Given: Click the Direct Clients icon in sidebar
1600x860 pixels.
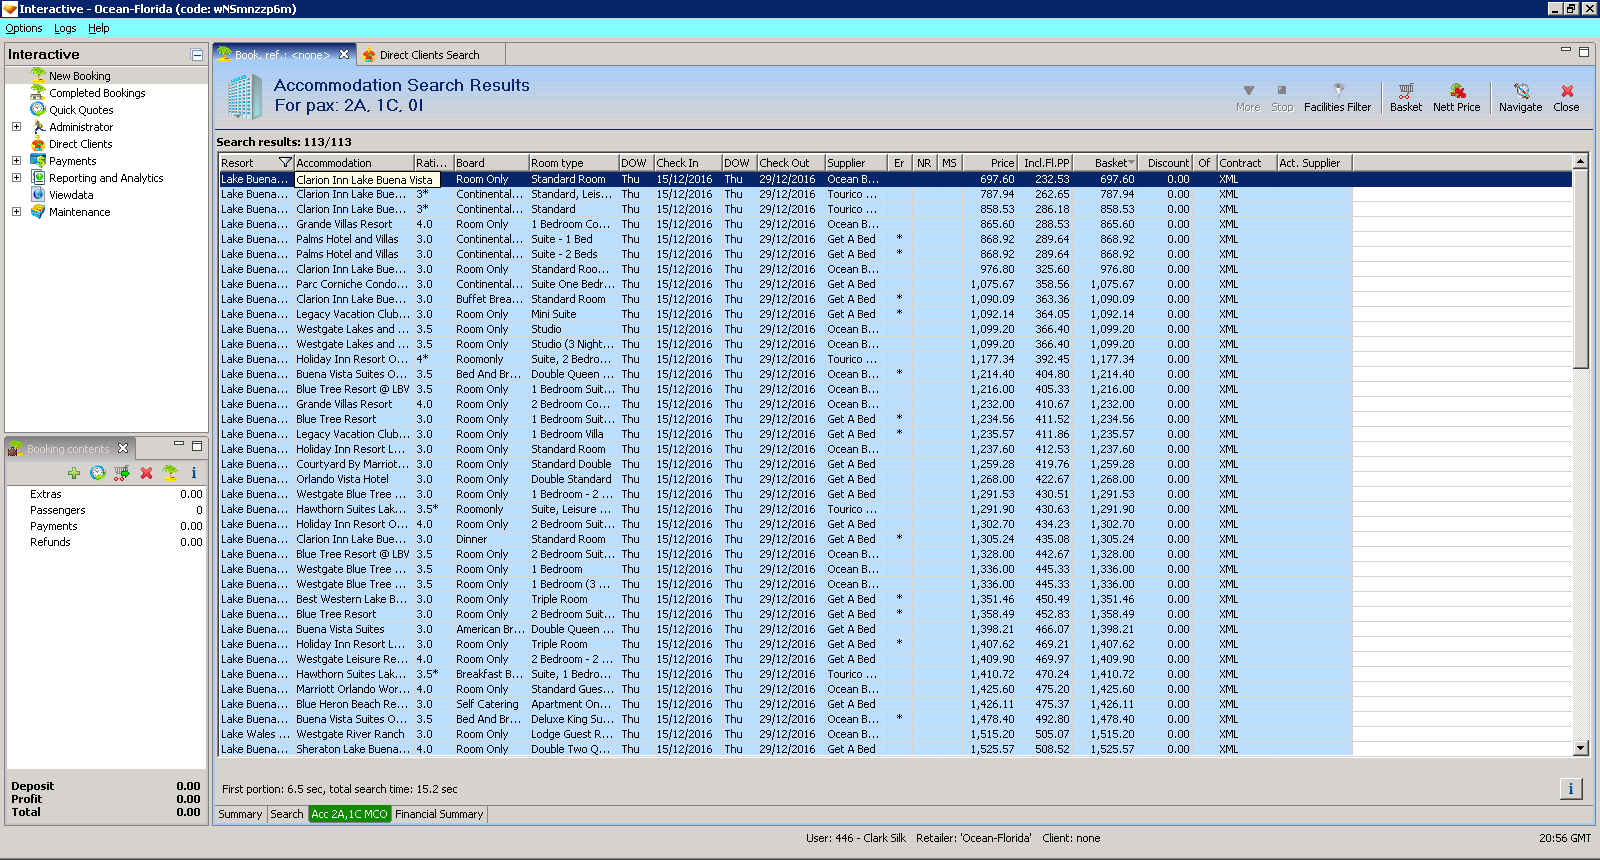Looking at the screenshot, I should click(x=38, y=143).
